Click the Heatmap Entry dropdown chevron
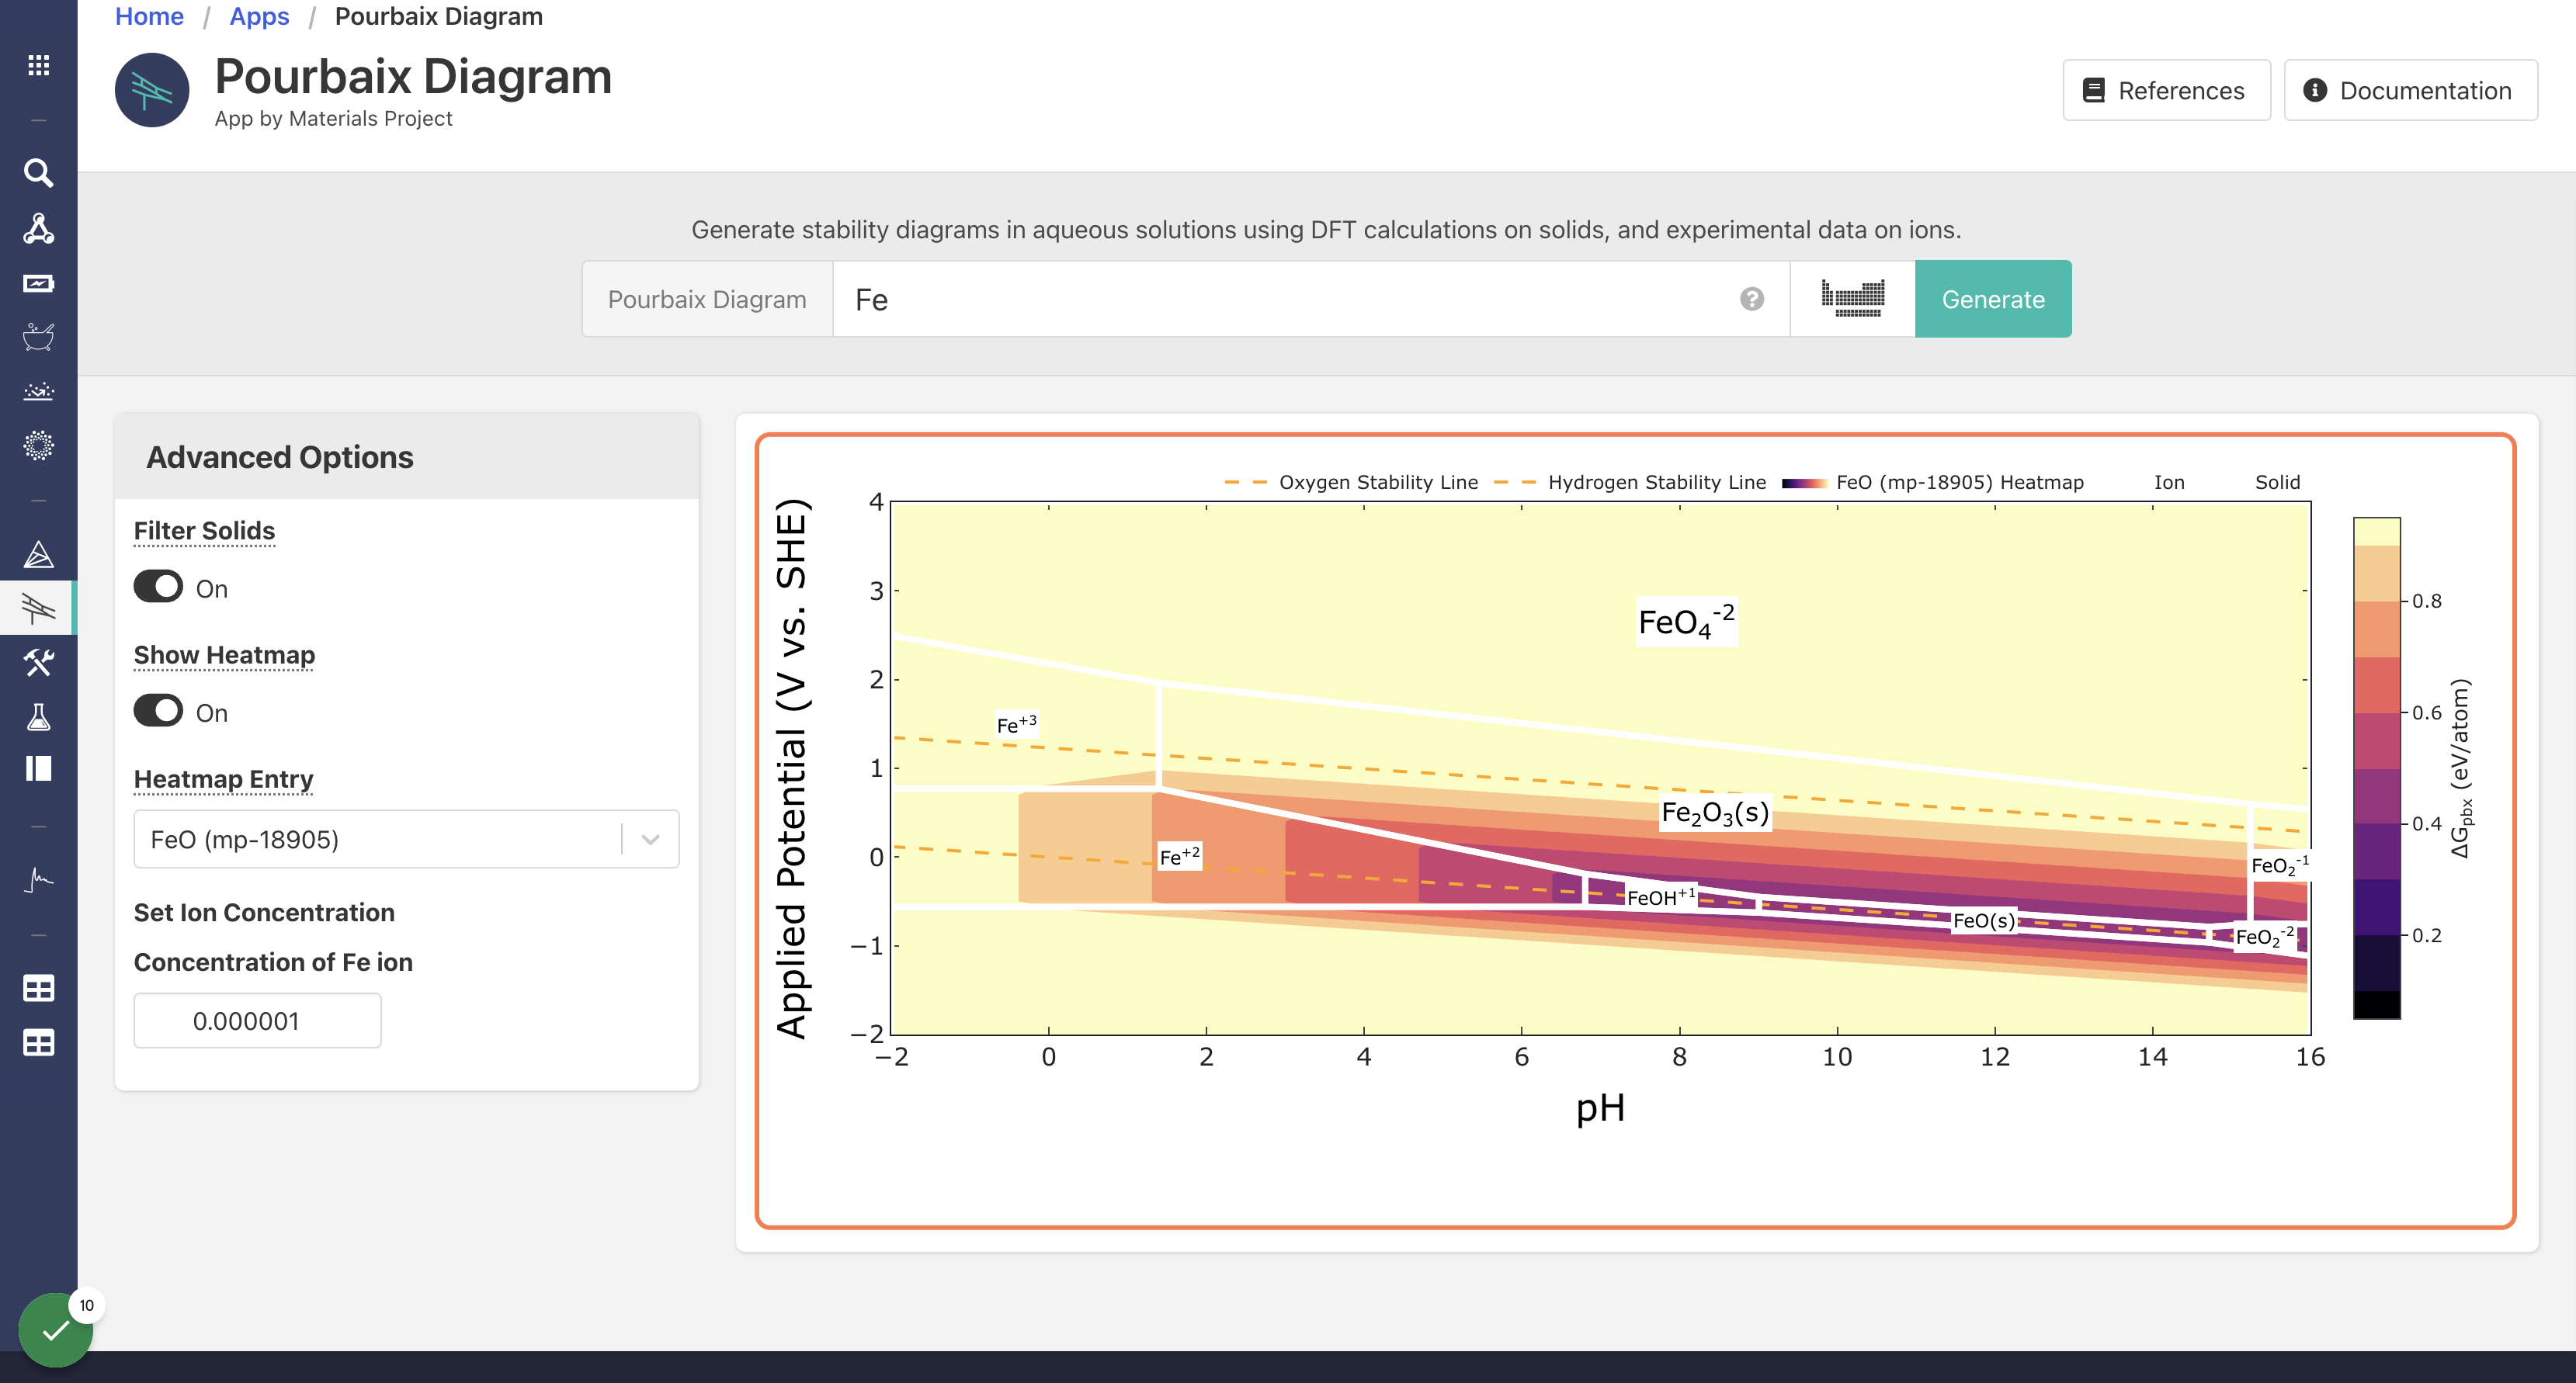The height and width of the screenshot is (1383, 2576). coord(650,839)
